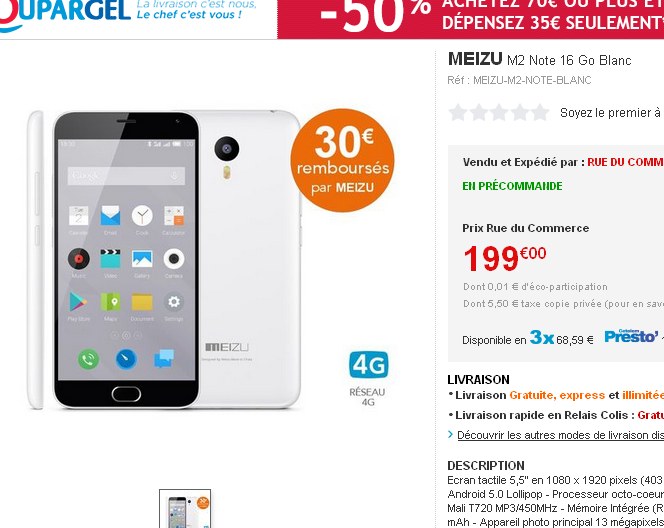
Task: Click the EN PRÉCOMMANDE status label
Action: 512,186
